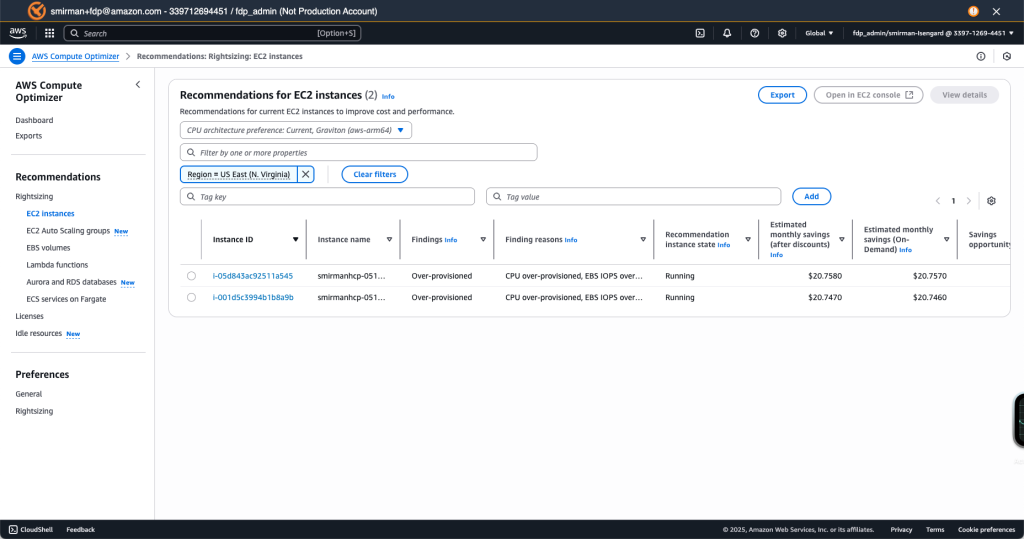Open the help question mark icon

tap(754, 33)
